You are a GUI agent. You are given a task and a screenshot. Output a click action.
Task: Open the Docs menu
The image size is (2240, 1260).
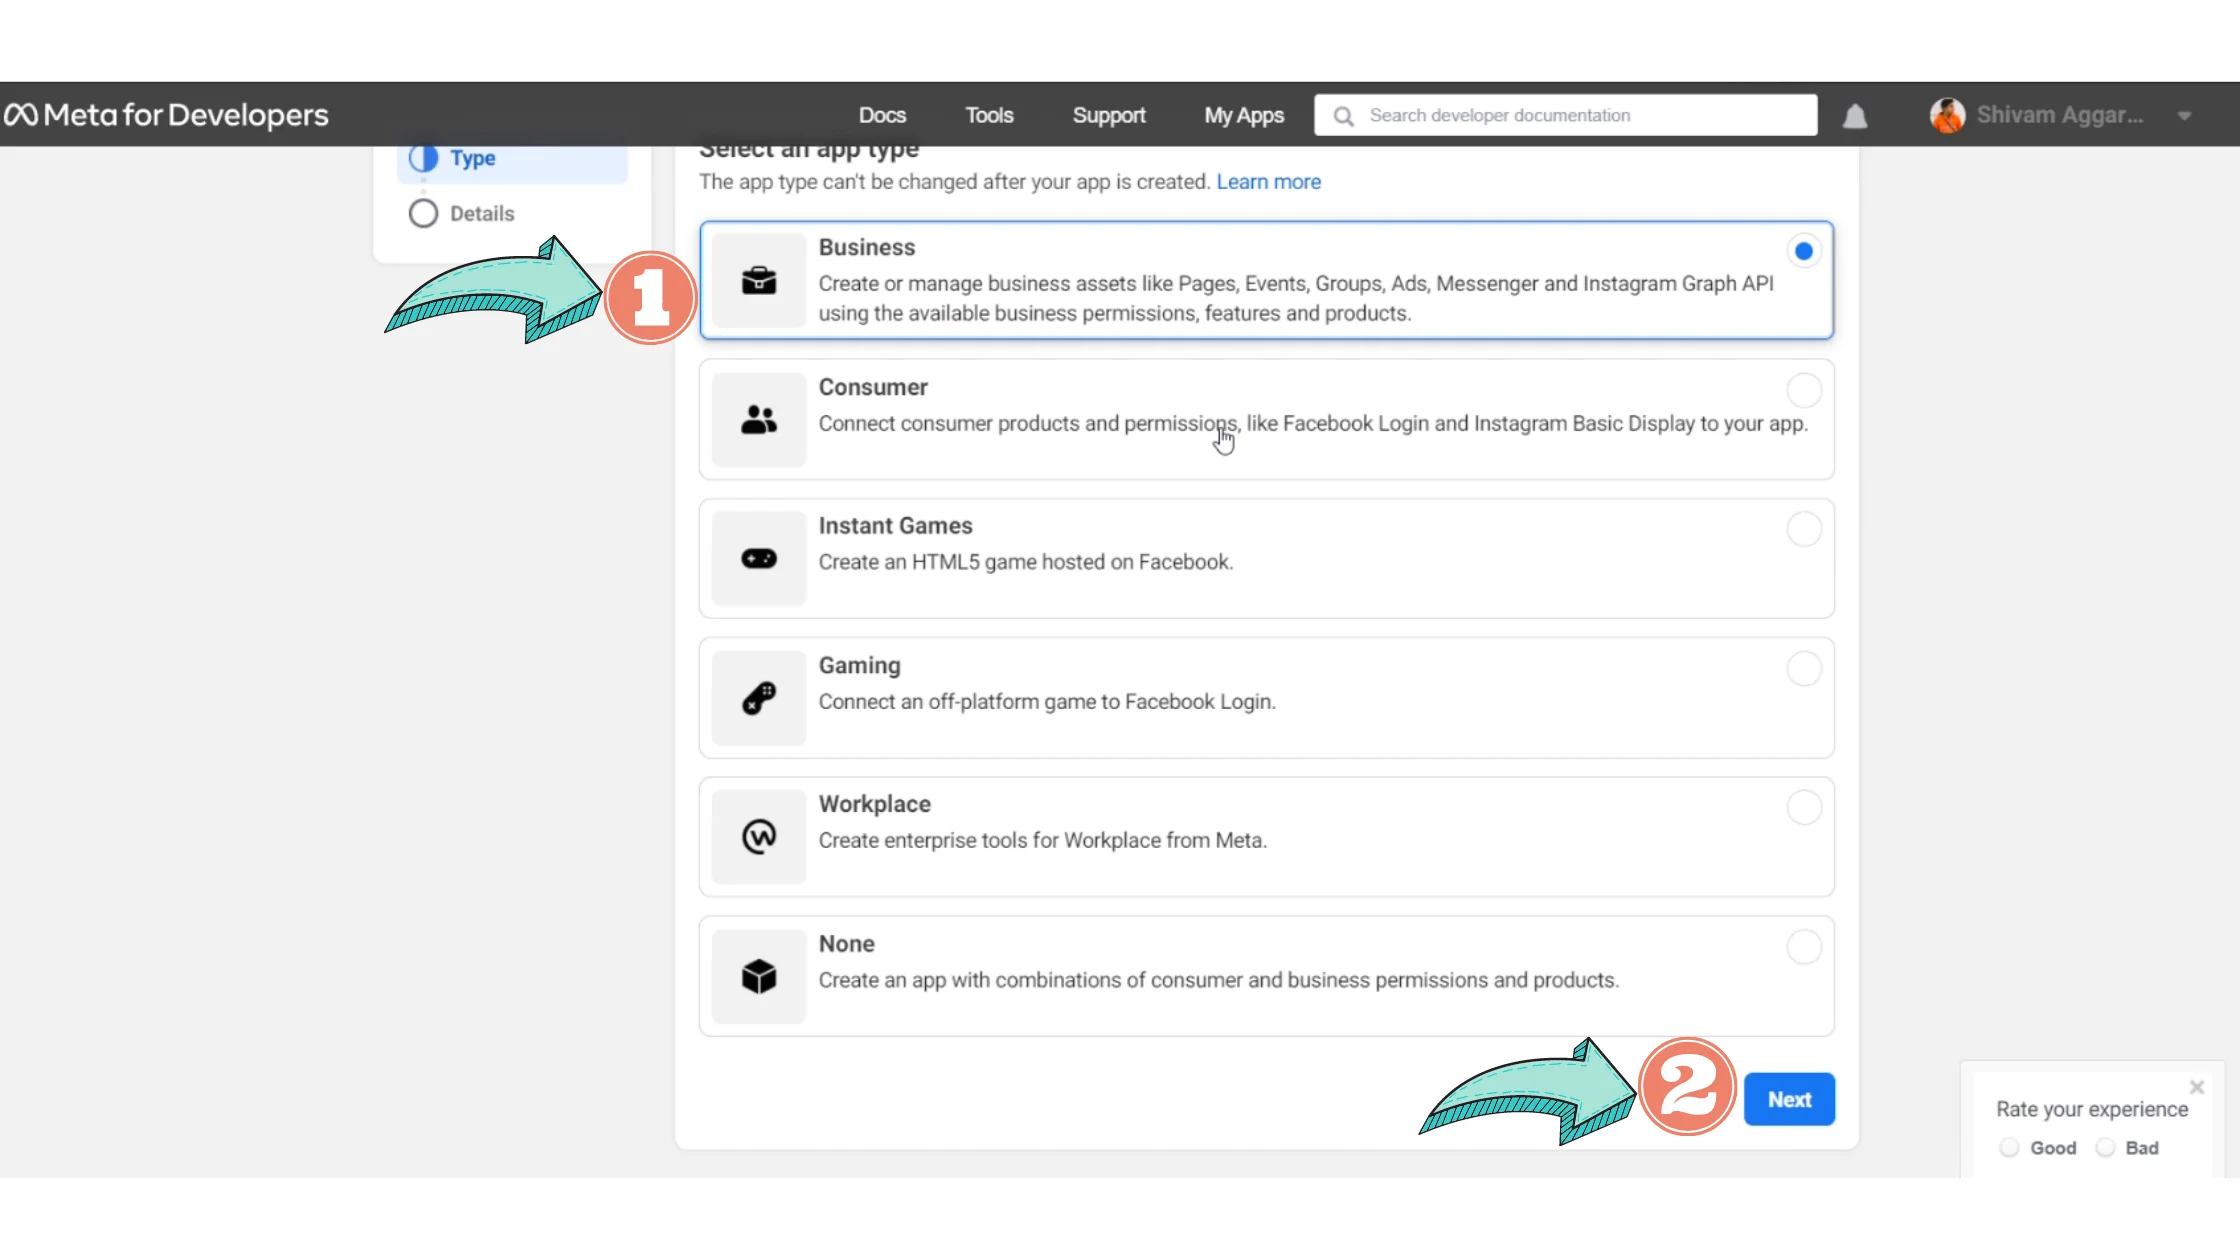(882, 115)
